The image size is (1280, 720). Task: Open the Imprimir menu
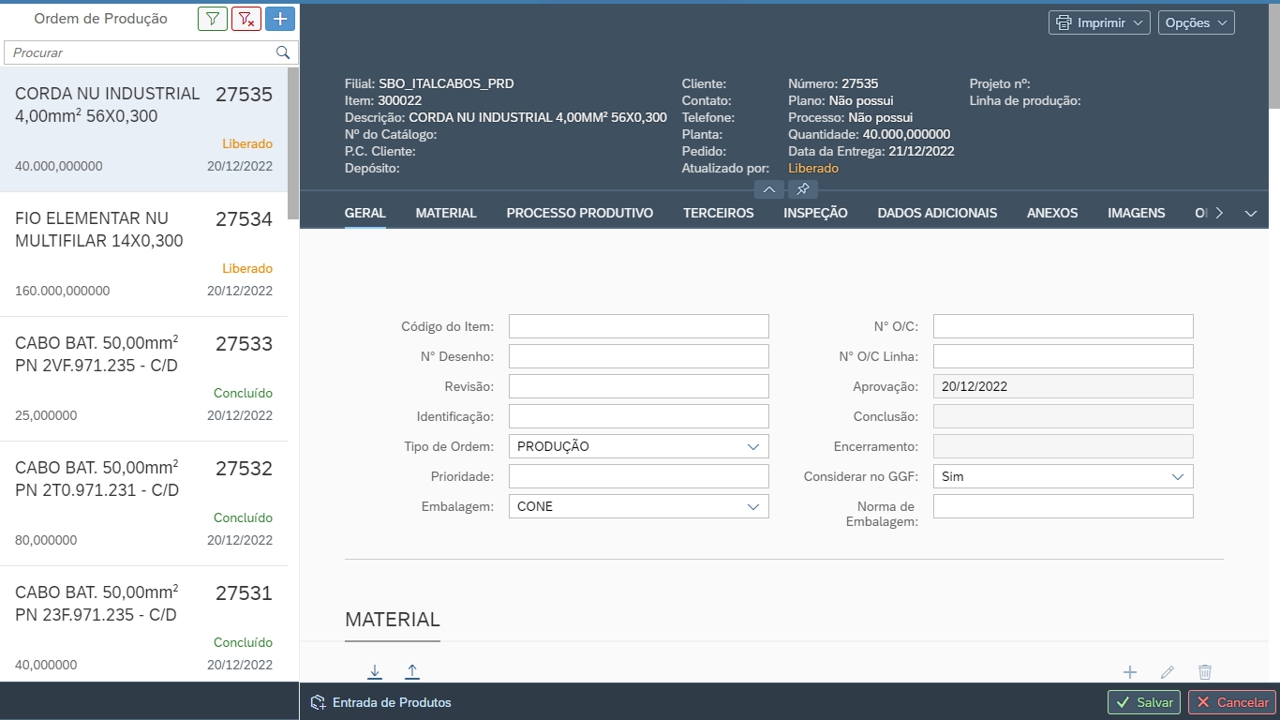click(1099, 23)
